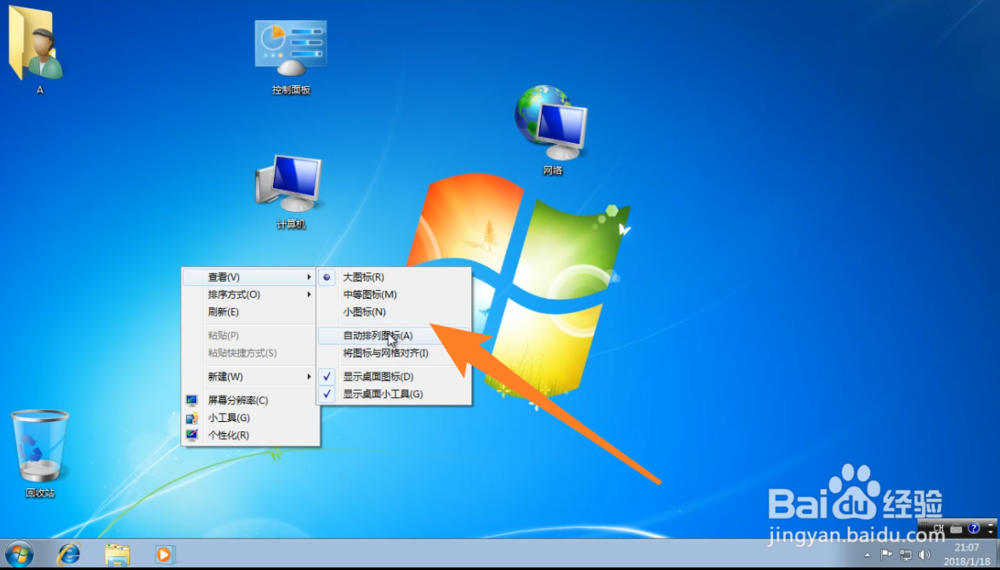Show hidden tray icons arrow

point(867,555)
